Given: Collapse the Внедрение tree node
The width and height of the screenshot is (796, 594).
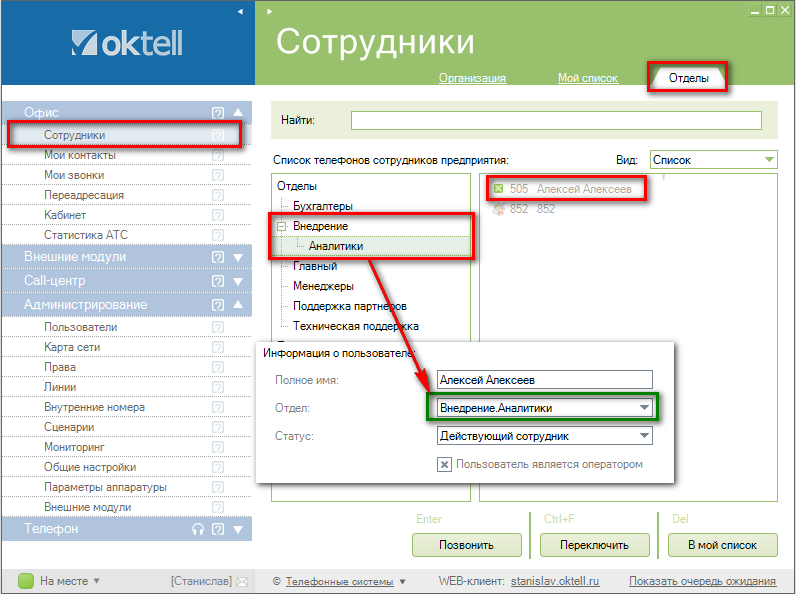Looking at the screenshot, I should (x=282, y=227).
